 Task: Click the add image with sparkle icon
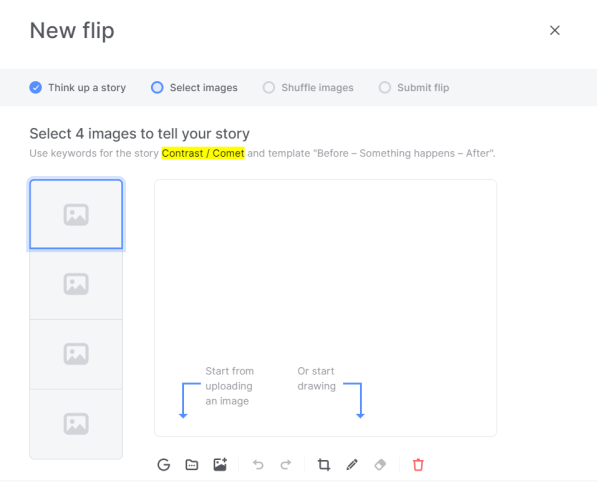coord(220,464)
